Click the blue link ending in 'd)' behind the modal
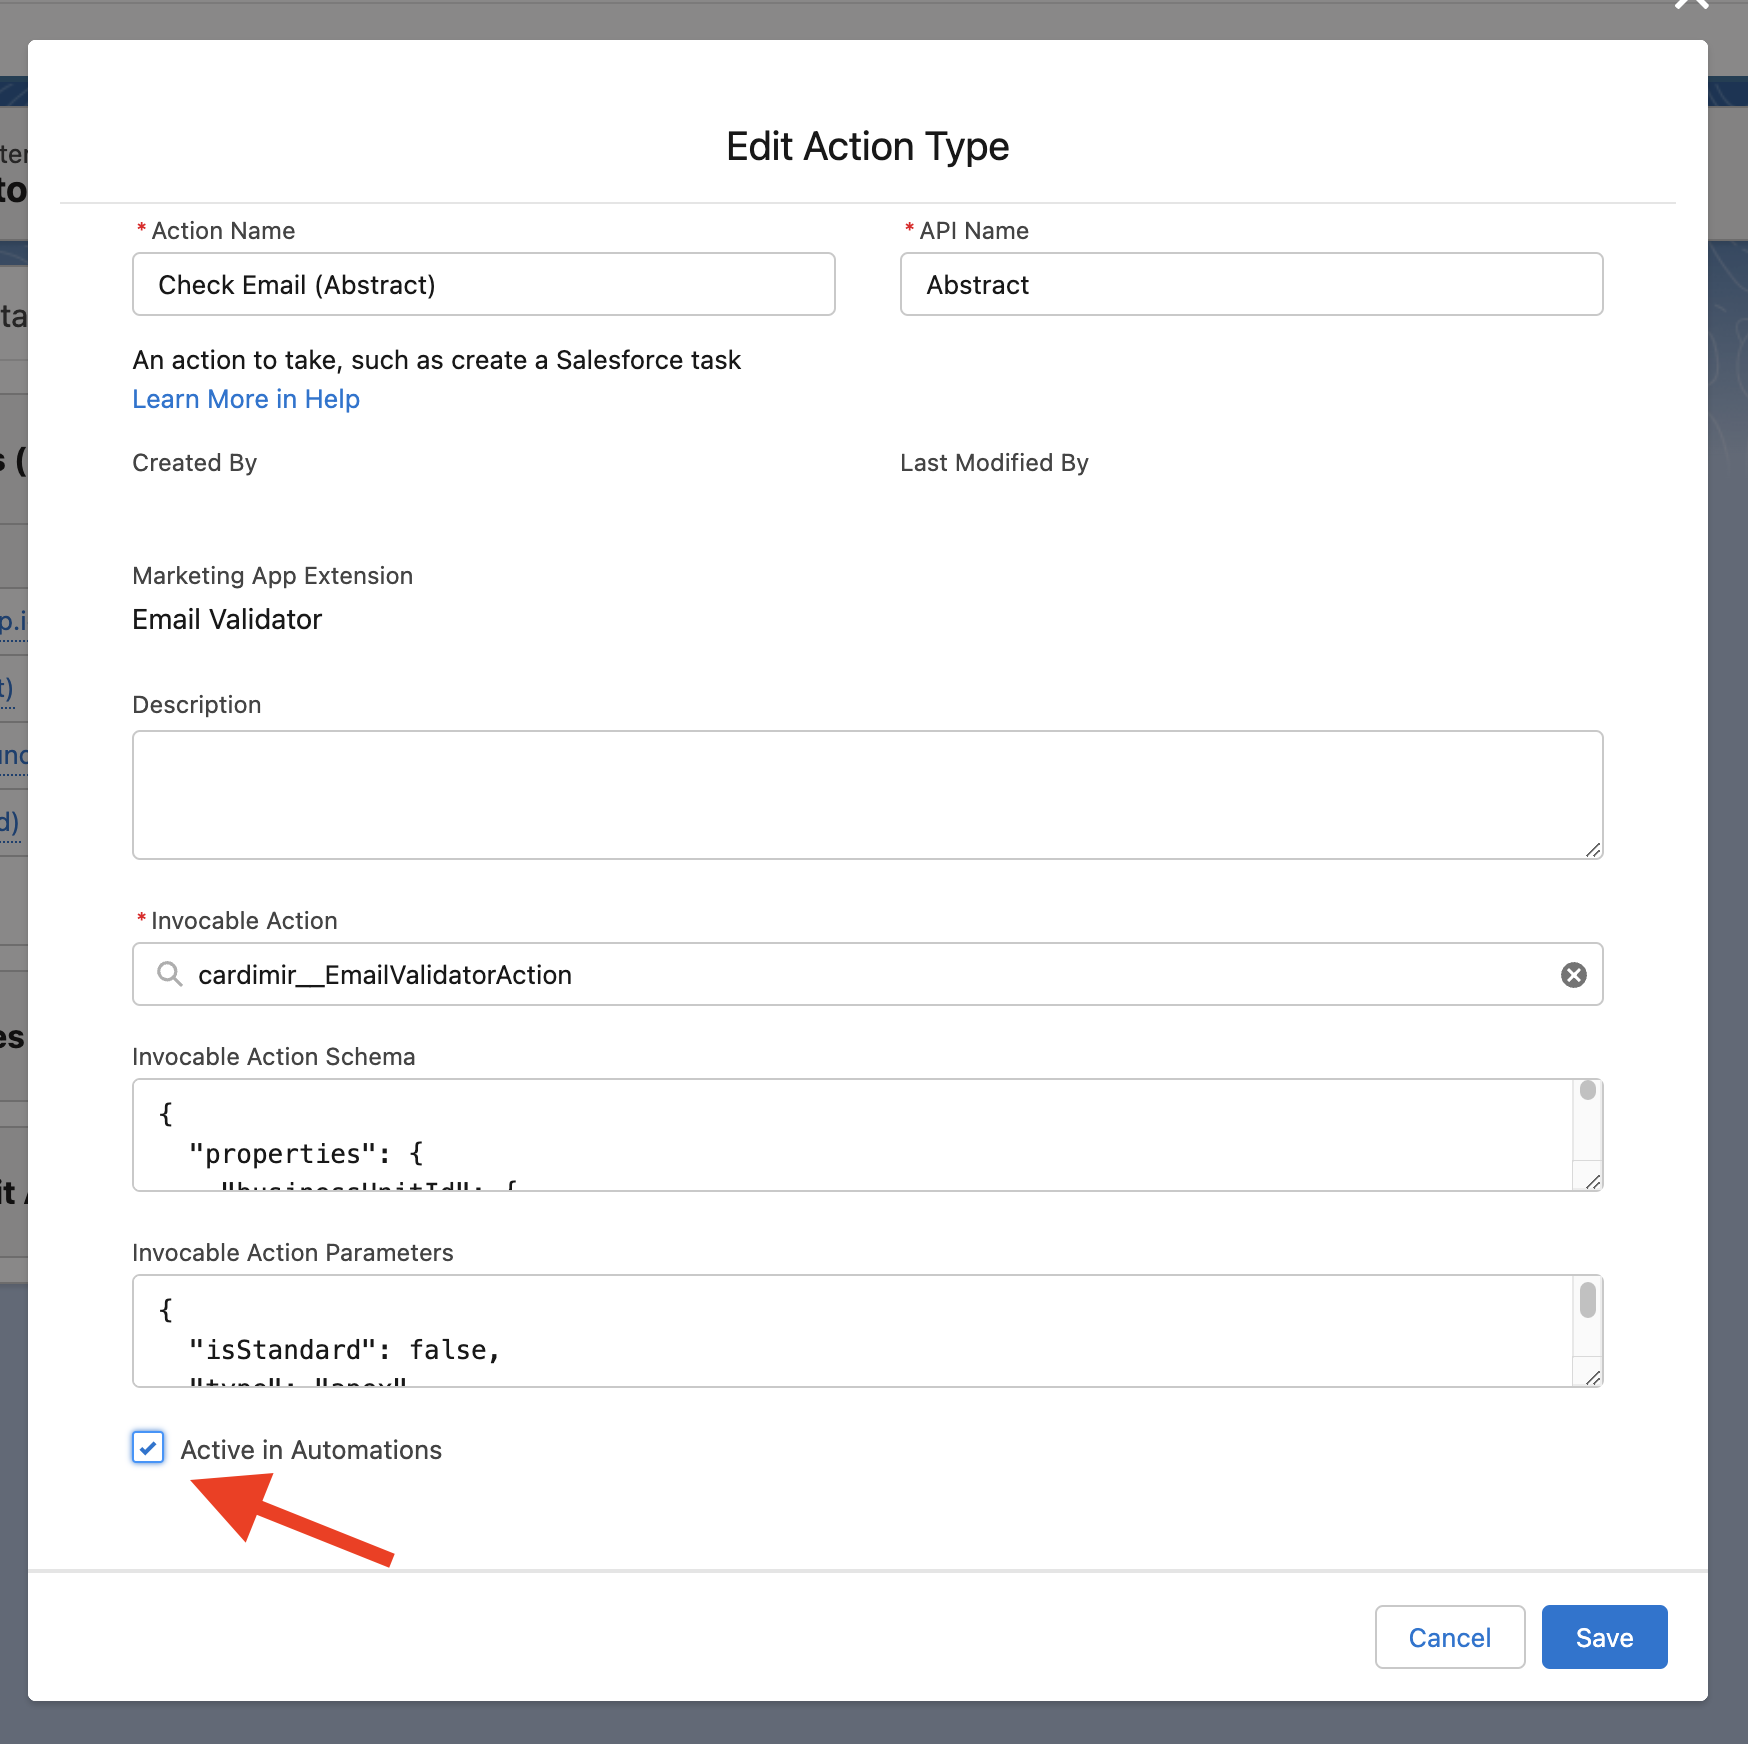The width and height of the screenshot is (1748, 1744). (x=11, y=822)
